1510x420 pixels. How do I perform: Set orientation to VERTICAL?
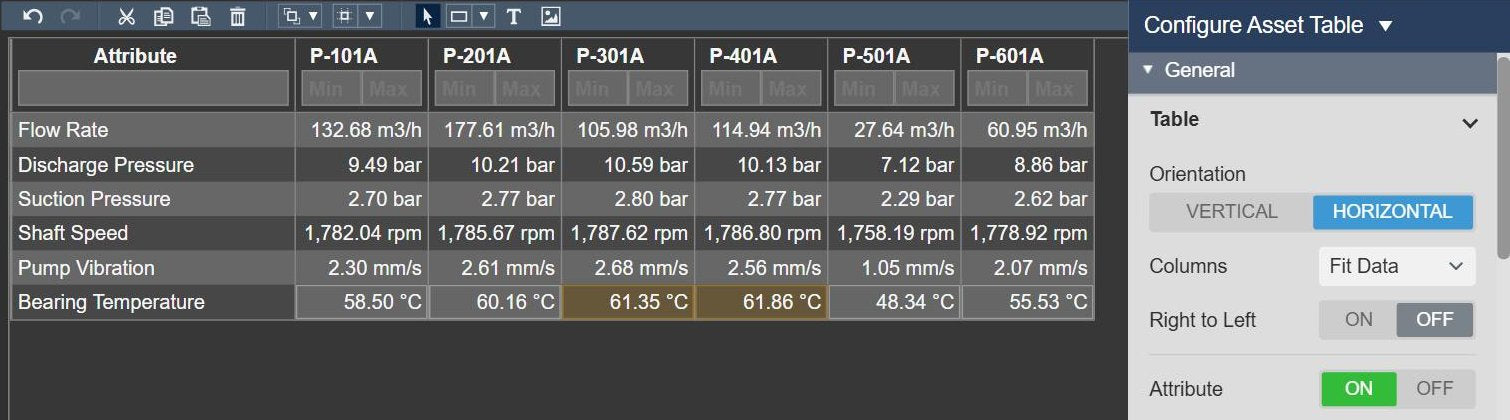click(1232, 212)
